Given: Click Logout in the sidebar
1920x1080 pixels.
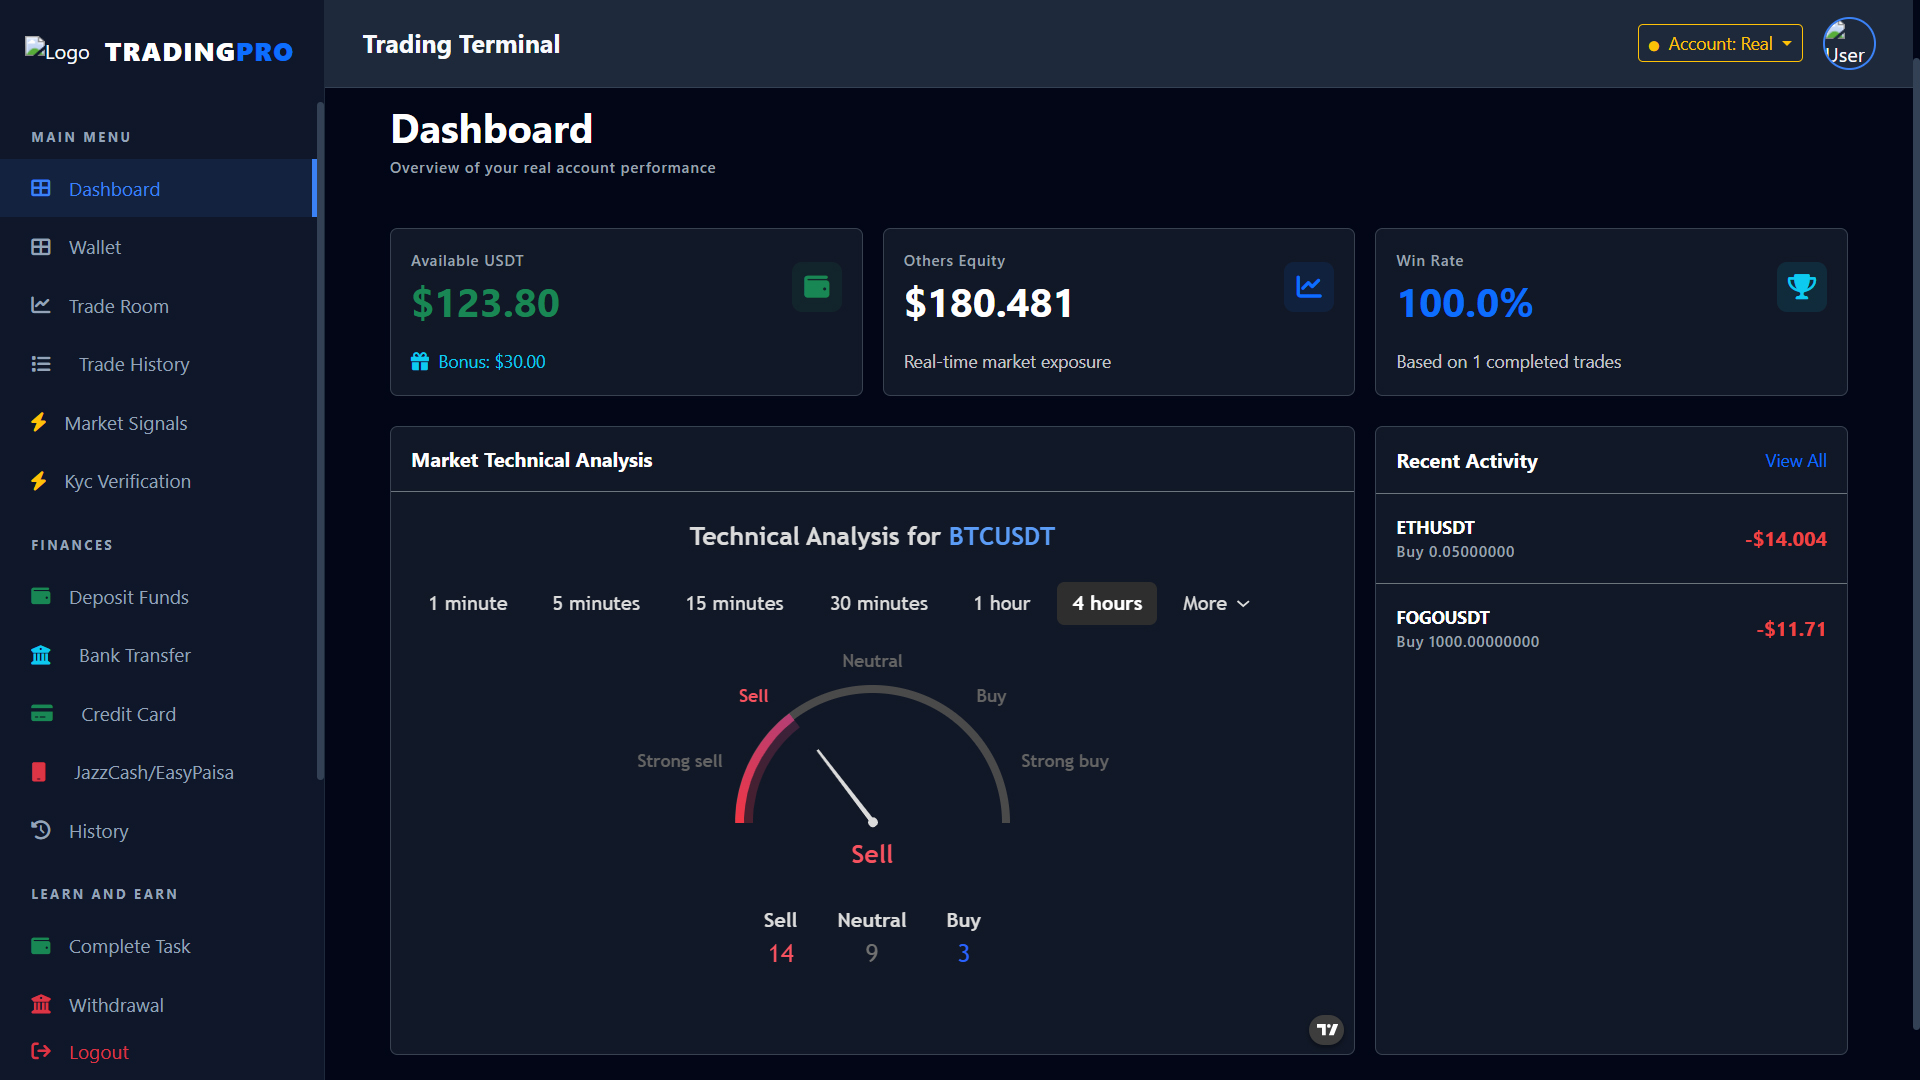Looking at the screenshot, I should 97,1052.
